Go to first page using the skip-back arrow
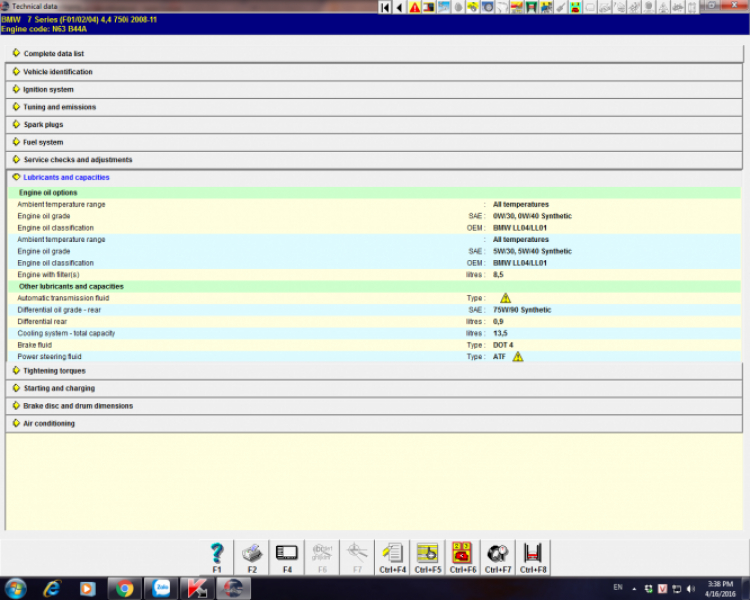 385,7
